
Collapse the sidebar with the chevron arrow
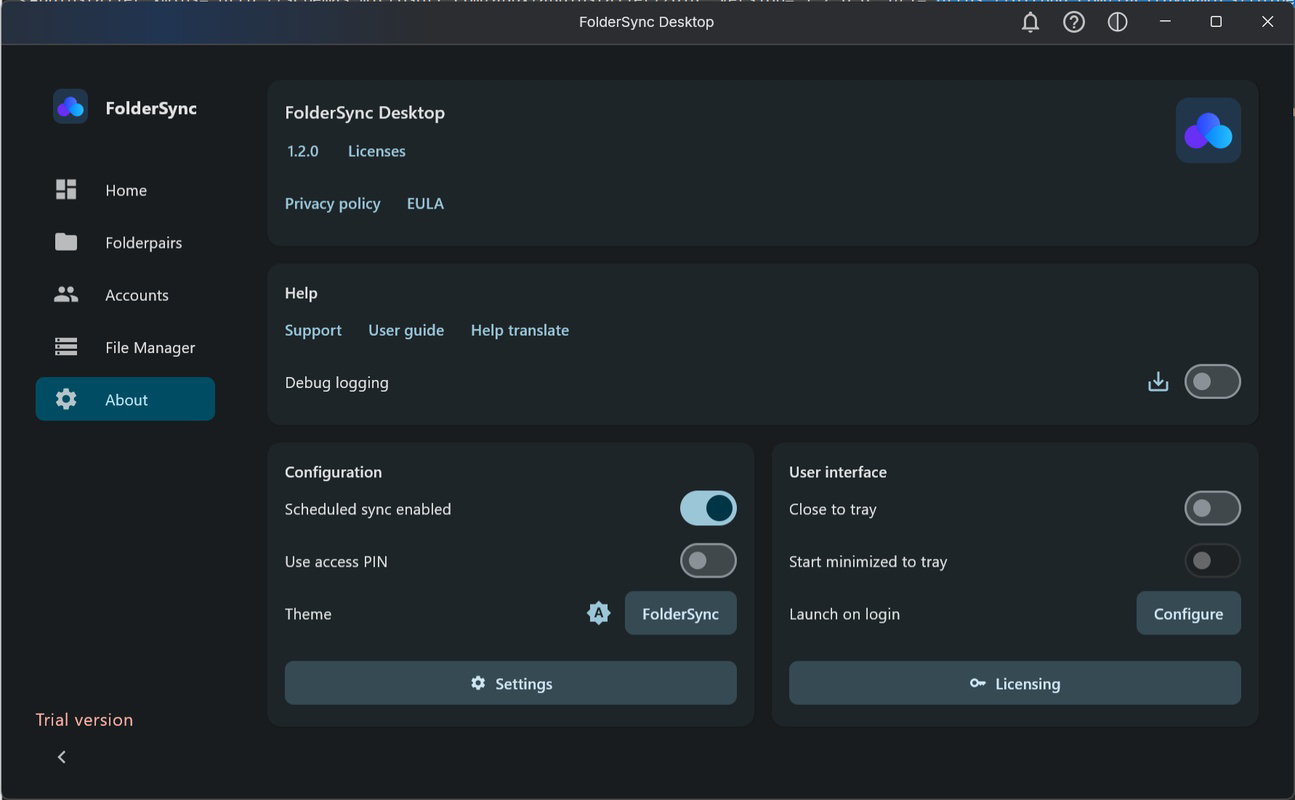(x=62, y=757)
